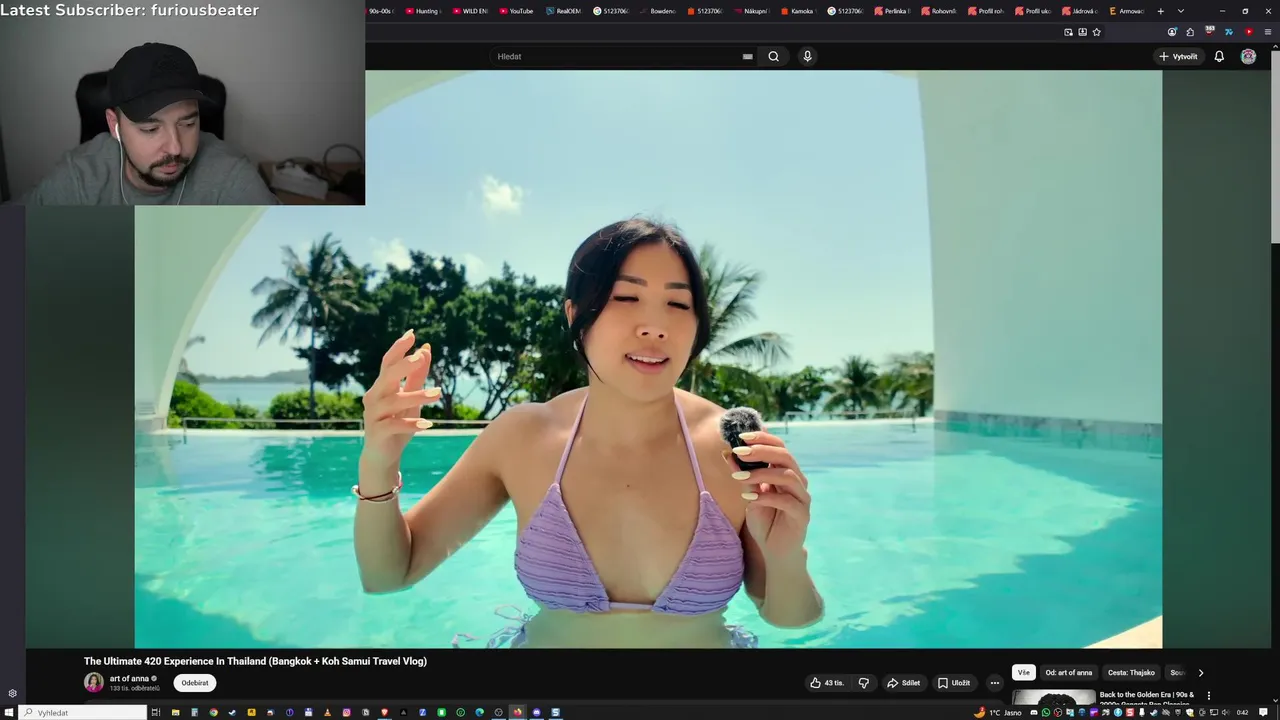
Task: Open the art of anna channel link
Action: pyautogui.click(x=129, y=678)
